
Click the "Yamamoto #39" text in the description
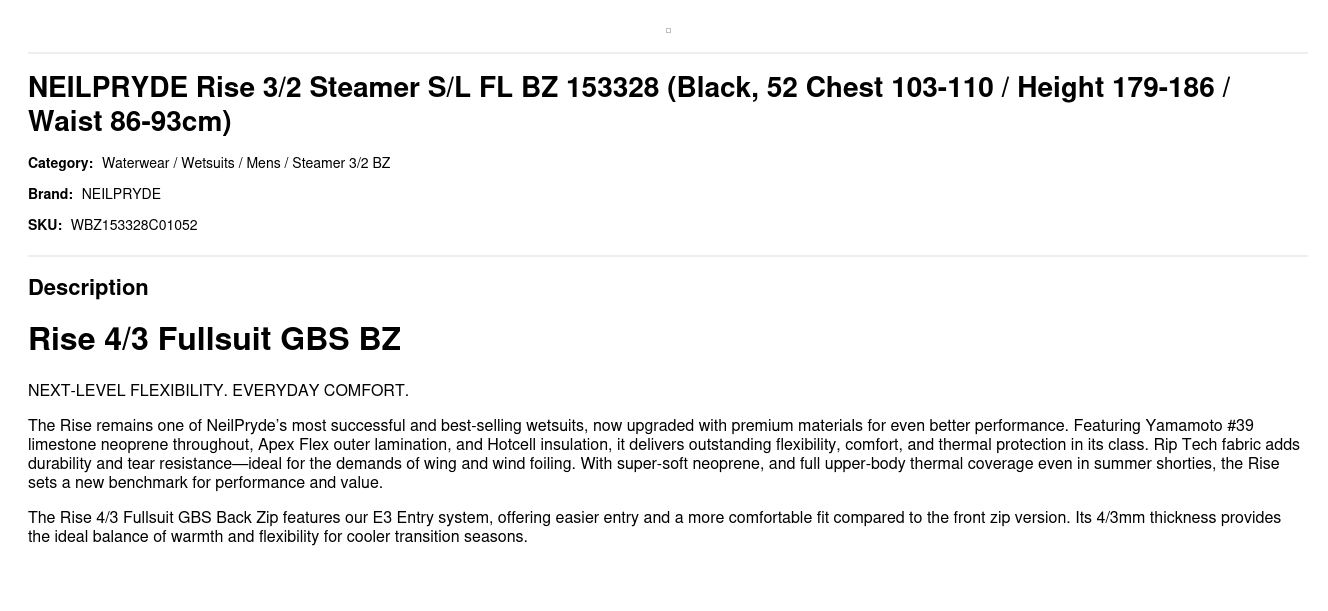tap(1199, 426)
